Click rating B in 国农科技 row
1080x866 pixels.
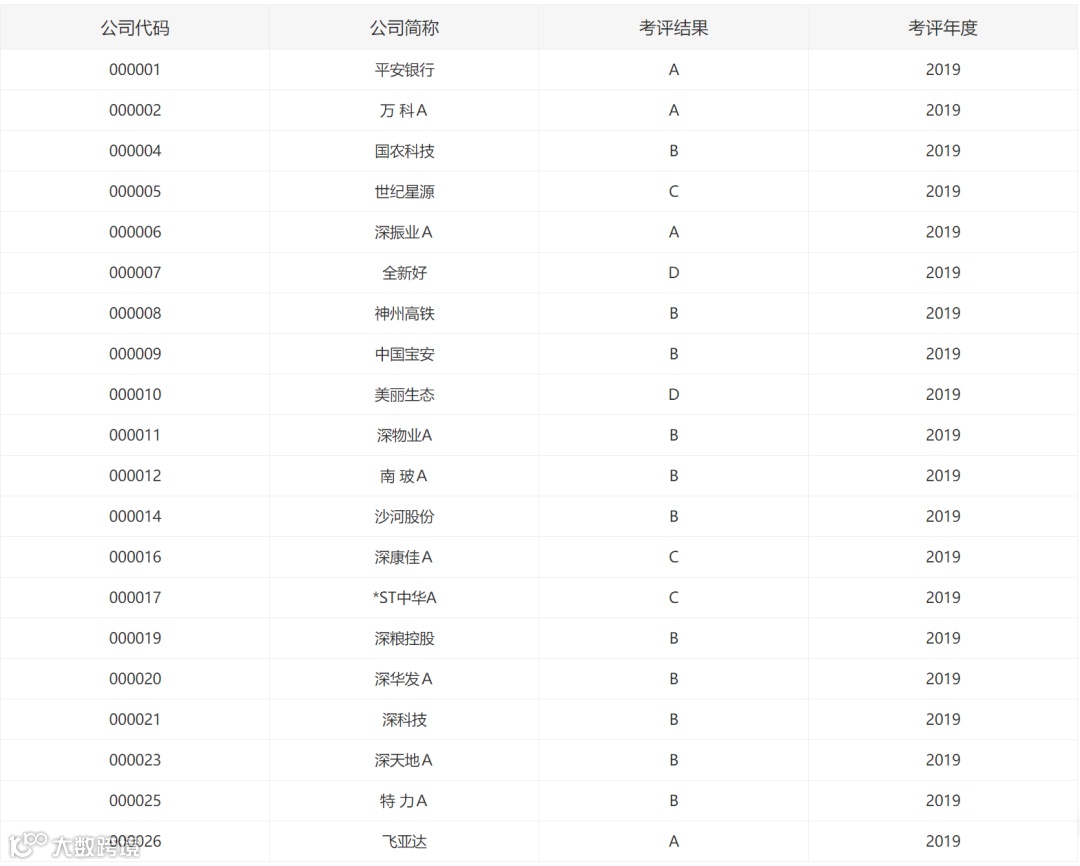click(674, 151)
